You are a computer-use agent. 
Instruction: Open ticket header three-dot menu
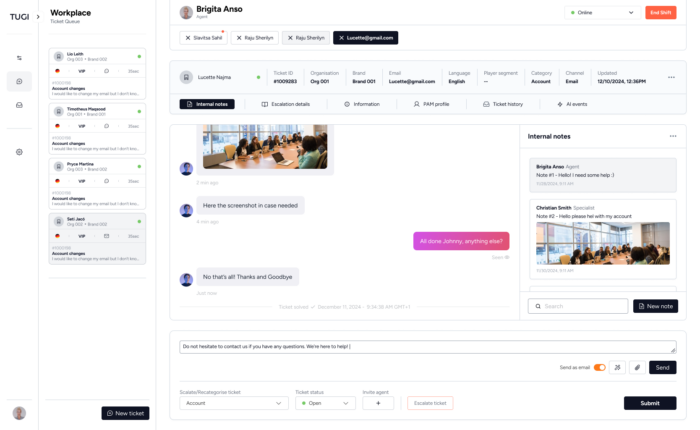click(x=671, y=77)
